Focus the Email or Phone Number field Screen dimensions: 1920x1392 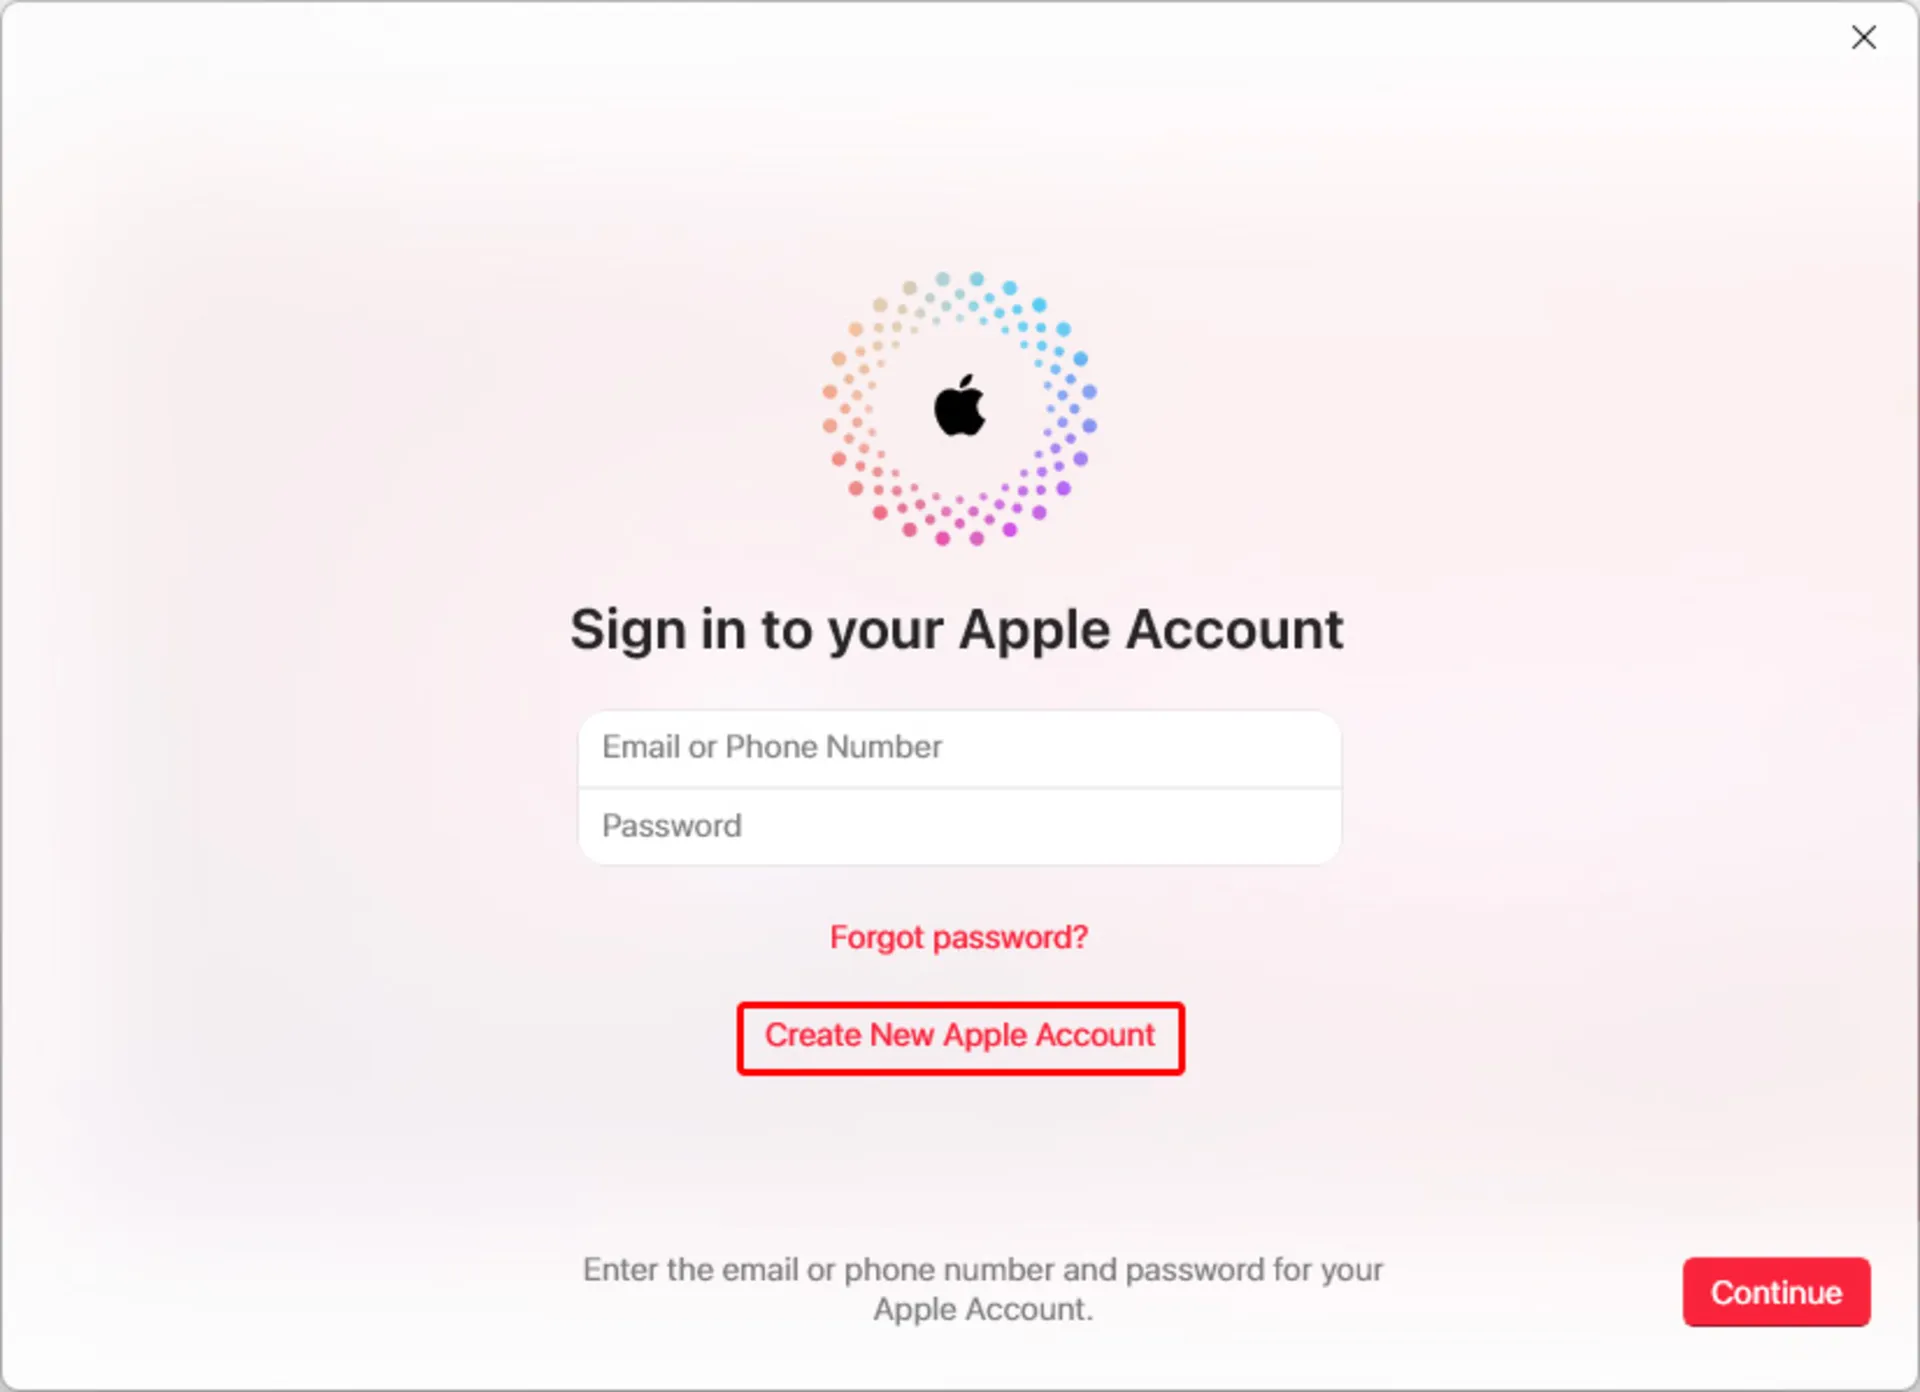point(959,748)
